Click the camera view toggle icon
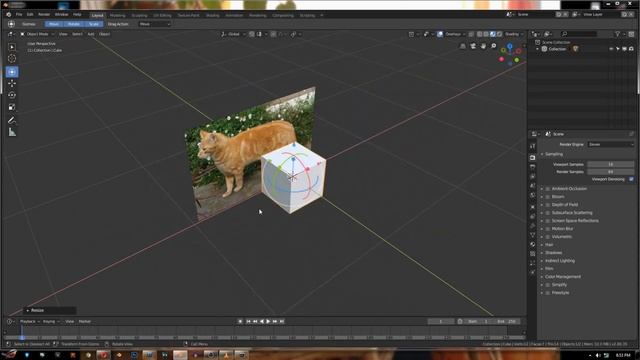Image resolution: width=640 pixels, height=360 pixels. (473, 46)
